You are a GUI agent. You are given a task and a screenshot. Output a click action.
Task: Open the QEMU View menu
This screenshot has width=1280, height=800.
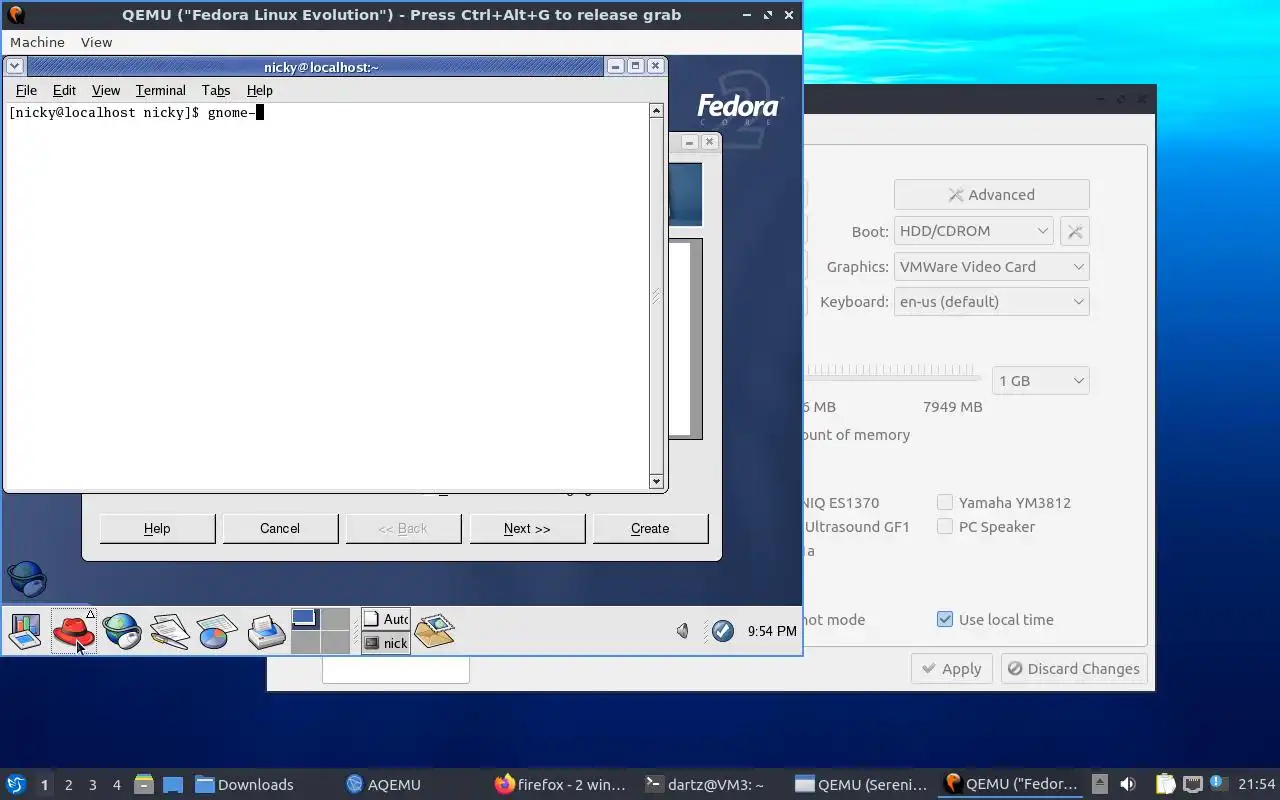(96, 42)
